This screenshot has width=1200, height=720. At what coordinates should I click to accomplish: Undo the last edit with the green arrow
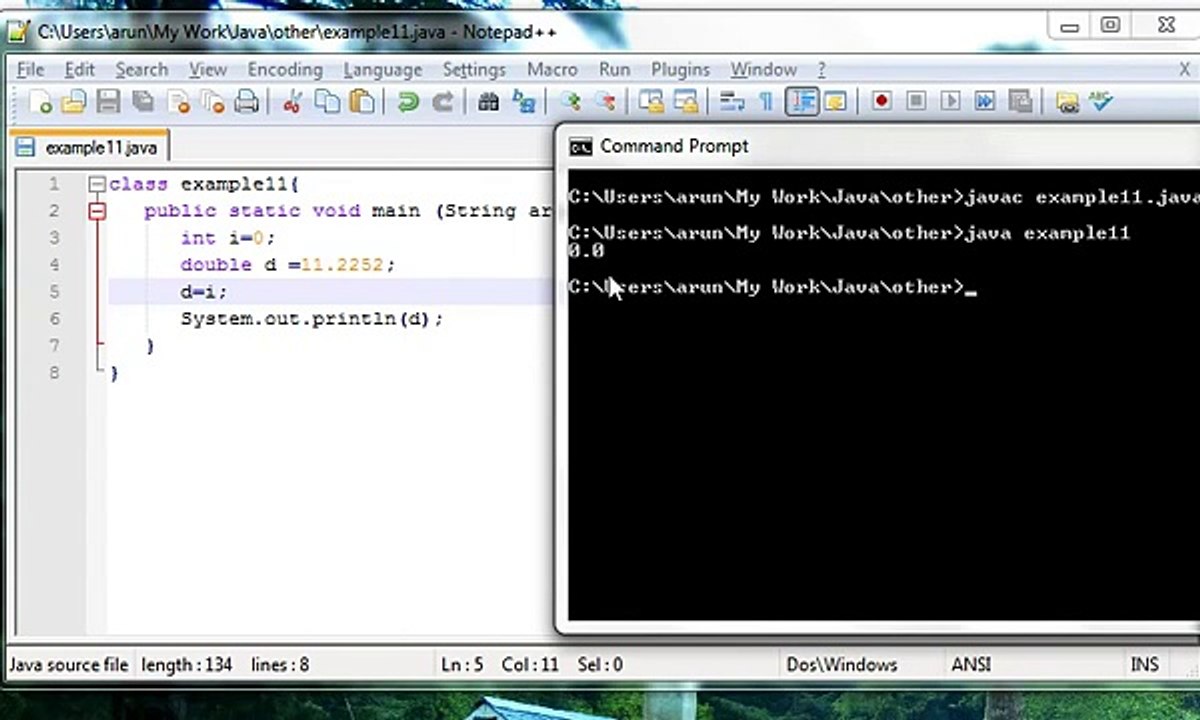point(407,101)
